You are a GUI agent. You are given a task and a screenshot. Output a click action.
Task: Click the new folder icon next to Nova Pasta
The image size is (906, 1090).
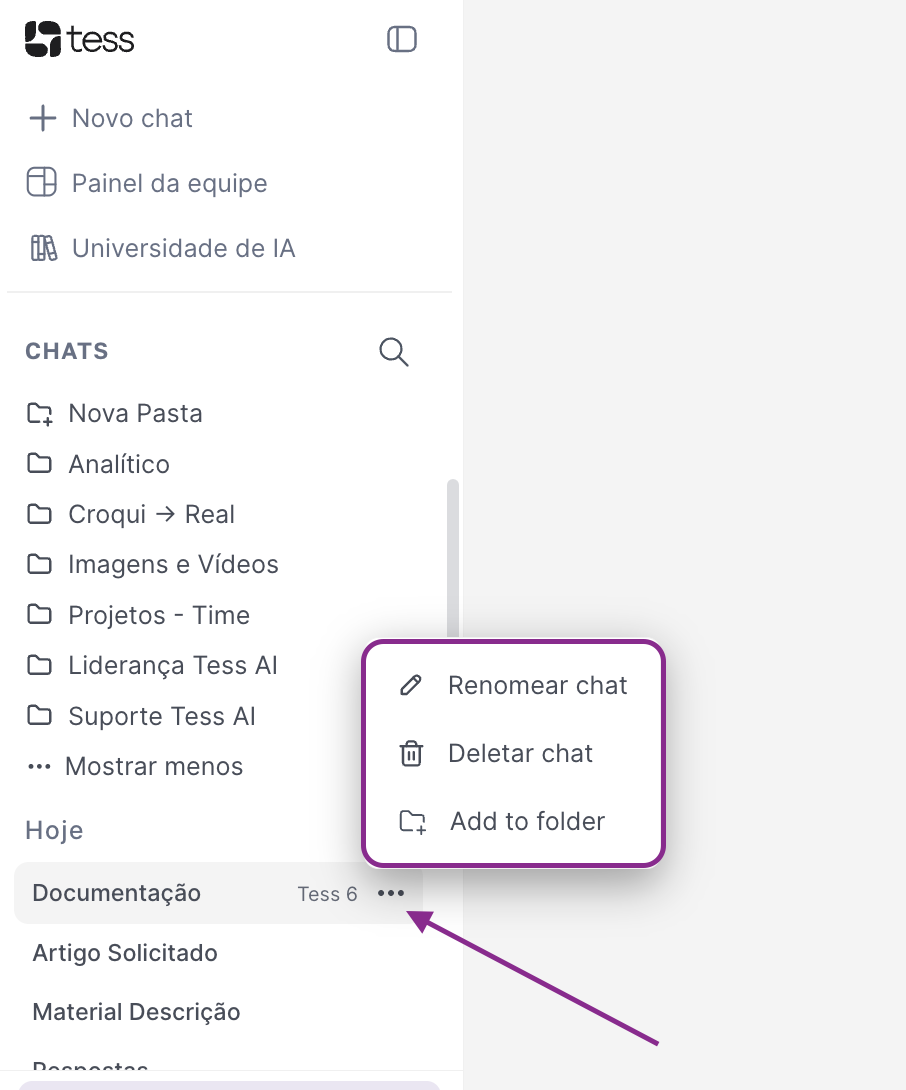(39, 413)
